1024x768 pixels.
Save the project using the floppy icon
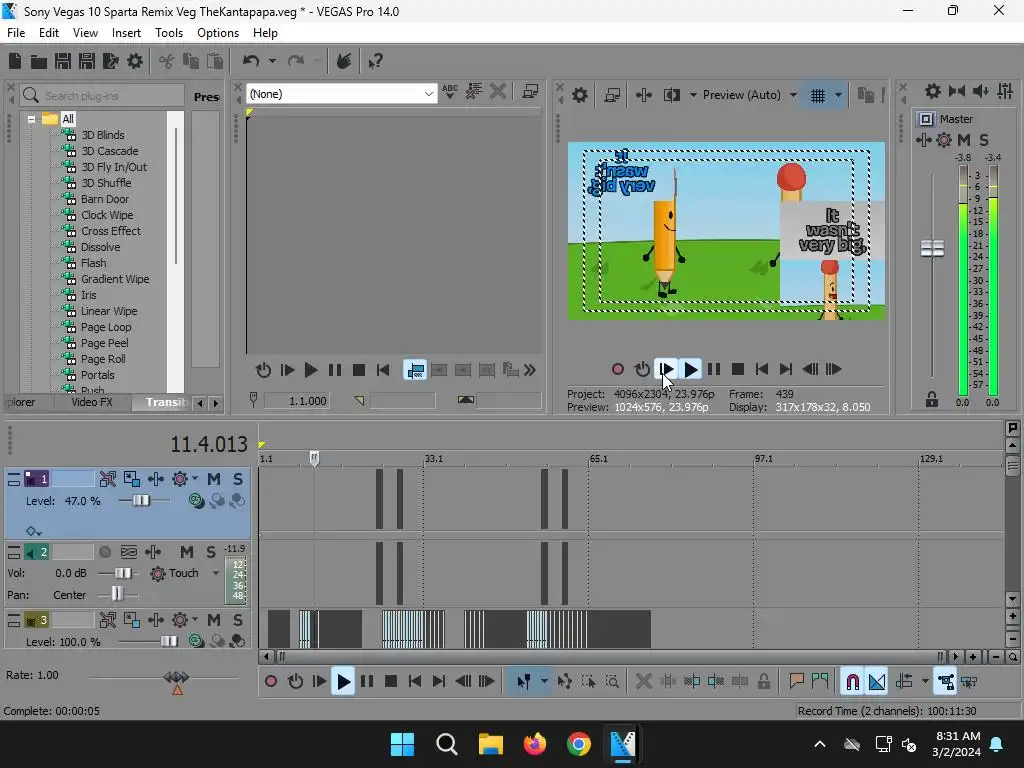[63, 61]
